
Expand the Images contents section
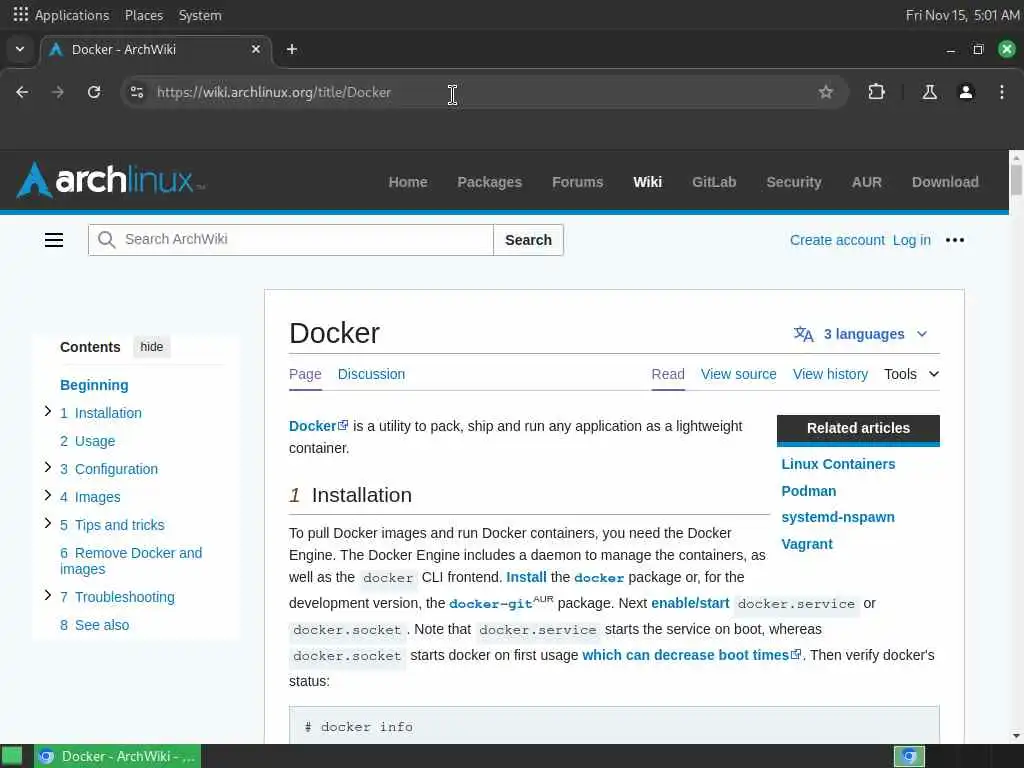click(48, 495)
